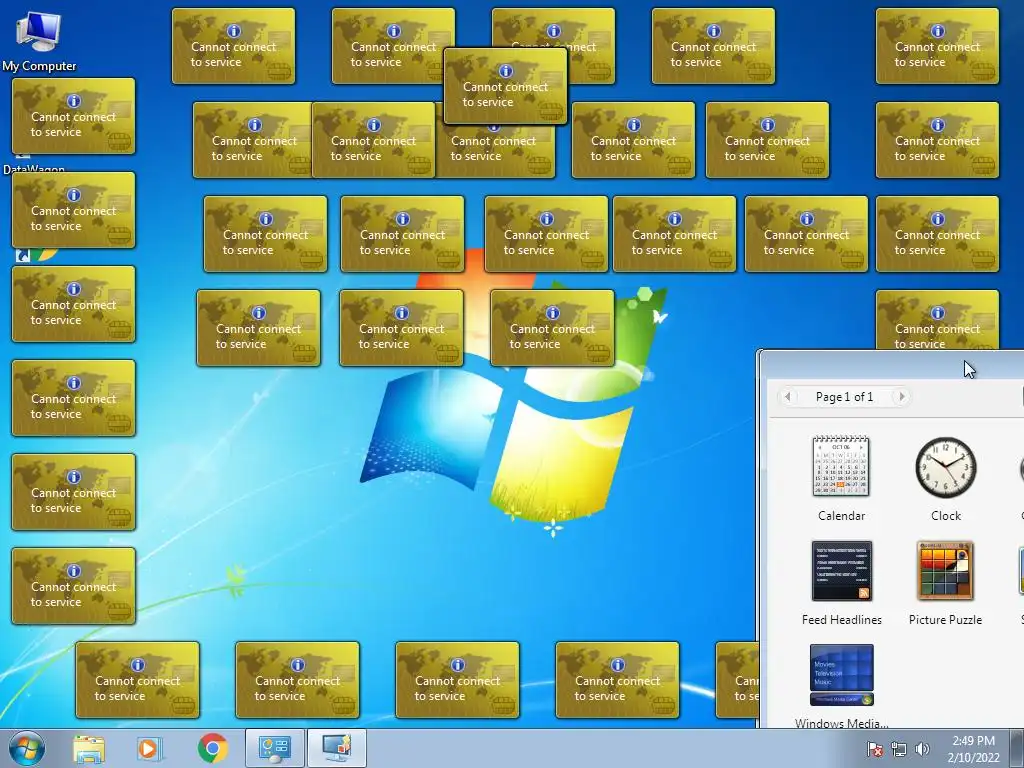Go to the next gadget gallery page

click(x=901, y=396)
